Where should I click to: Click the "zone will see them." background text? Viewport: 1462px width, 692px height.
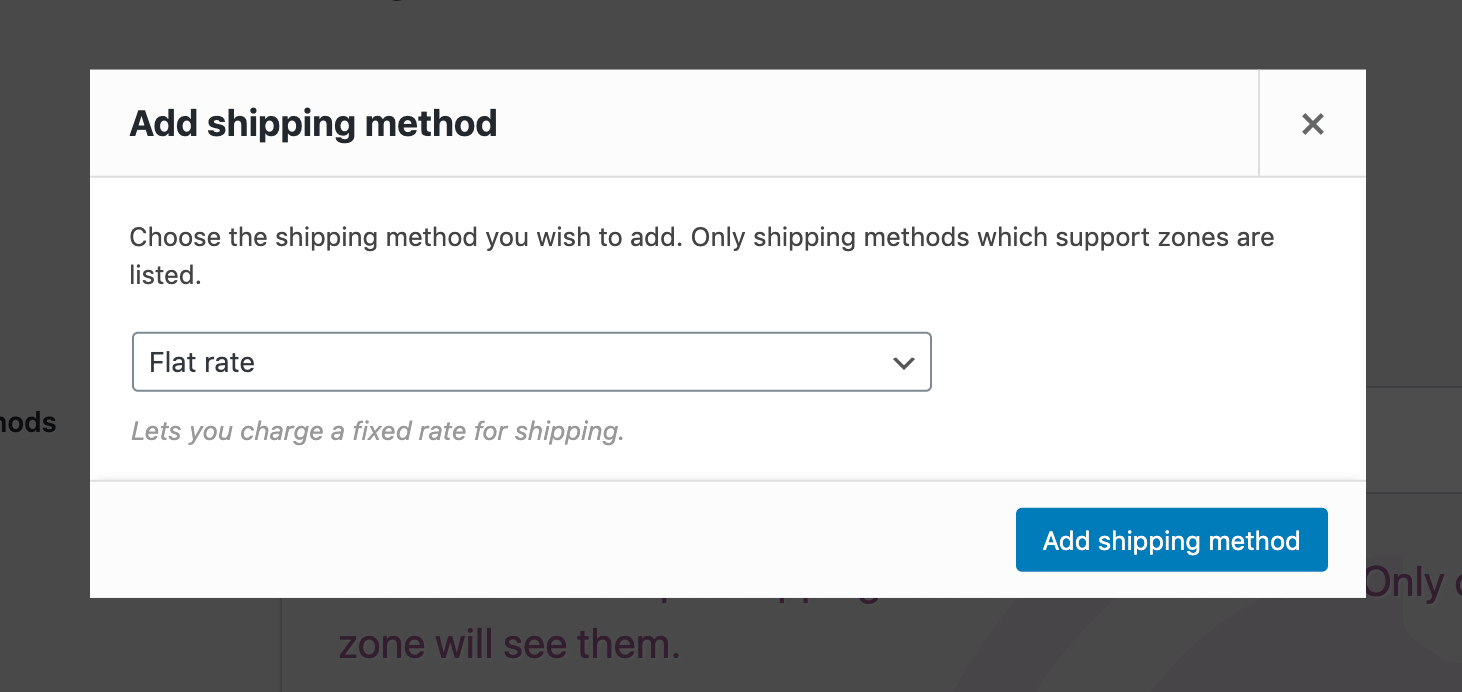pos(509,644)
